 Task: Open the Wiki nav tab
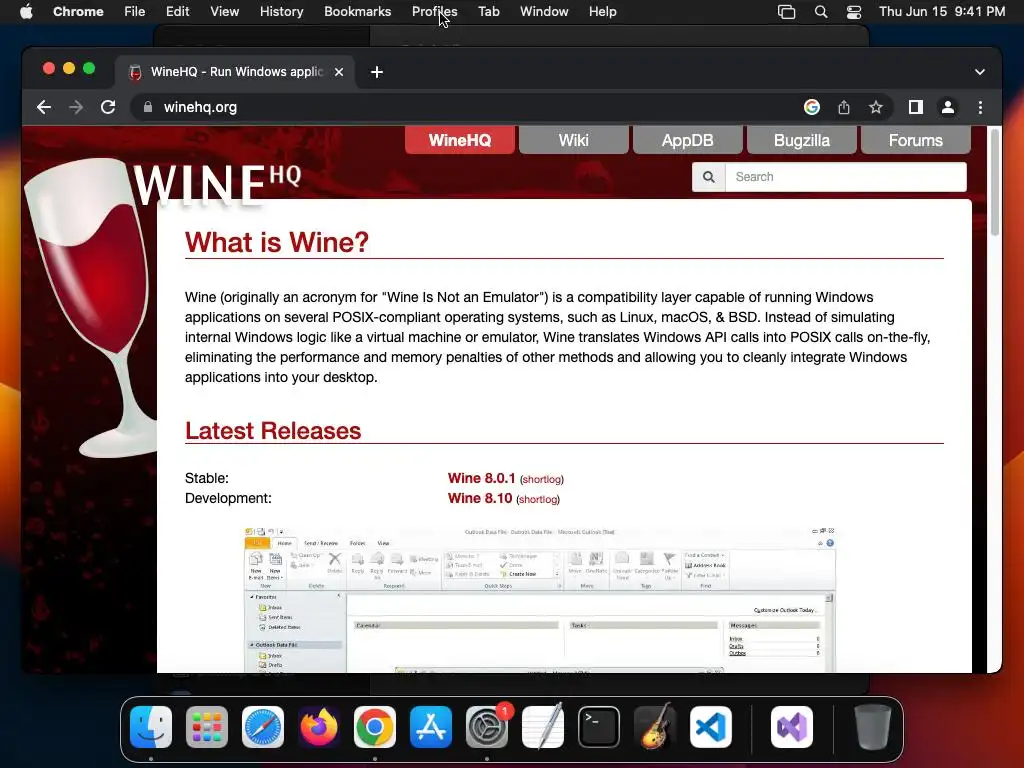coord(573,140)
